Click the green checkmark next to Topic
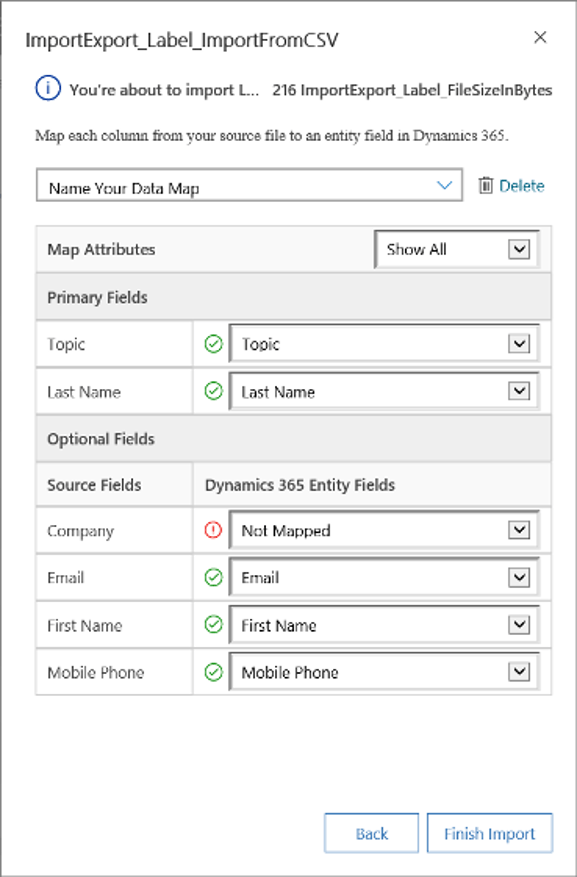 pos(211,343)
